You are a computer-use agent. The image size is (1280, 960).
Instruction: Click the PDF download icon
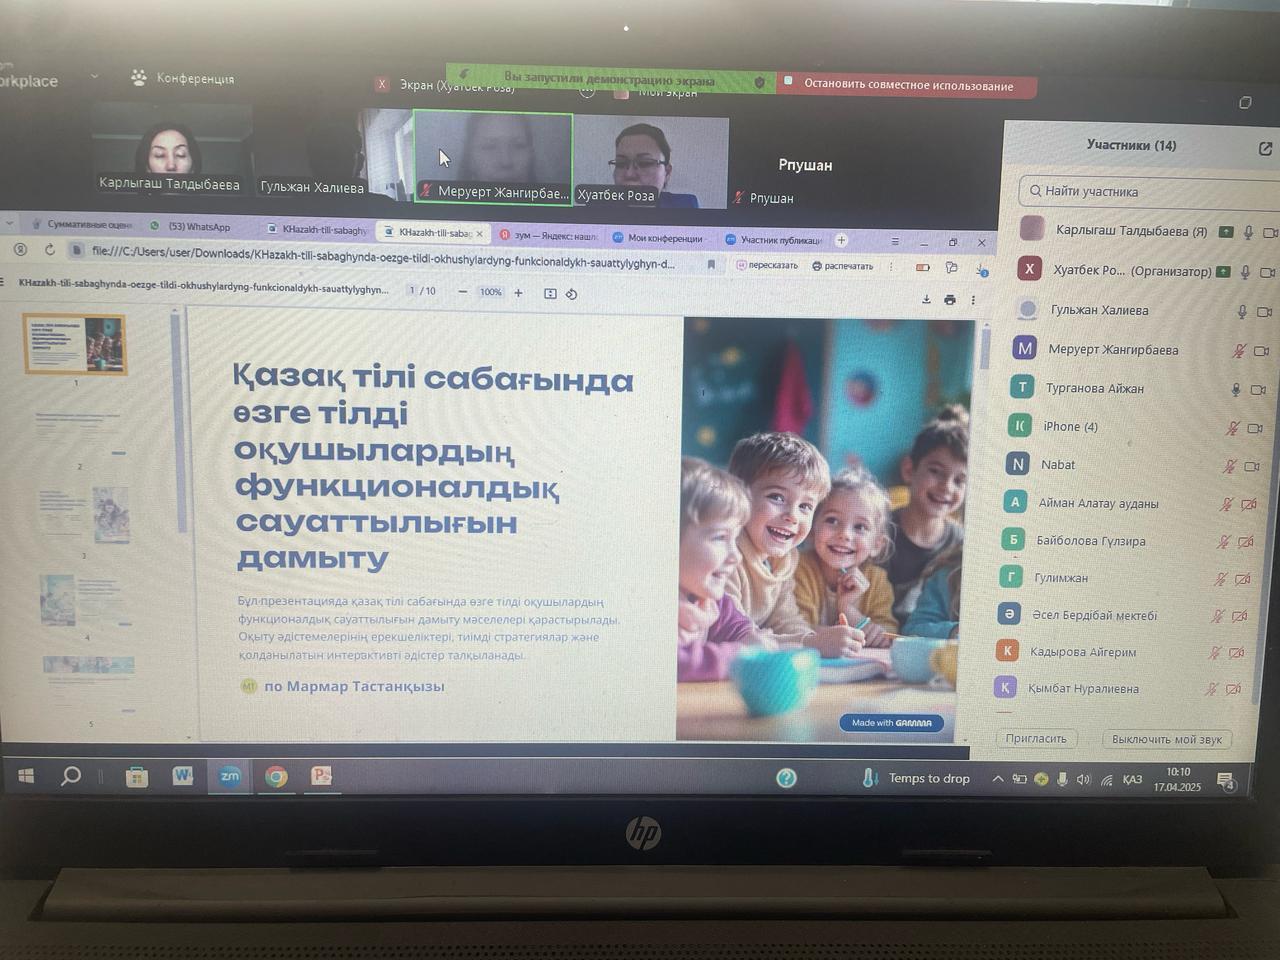pyautogui.click(x=926, y=299)
